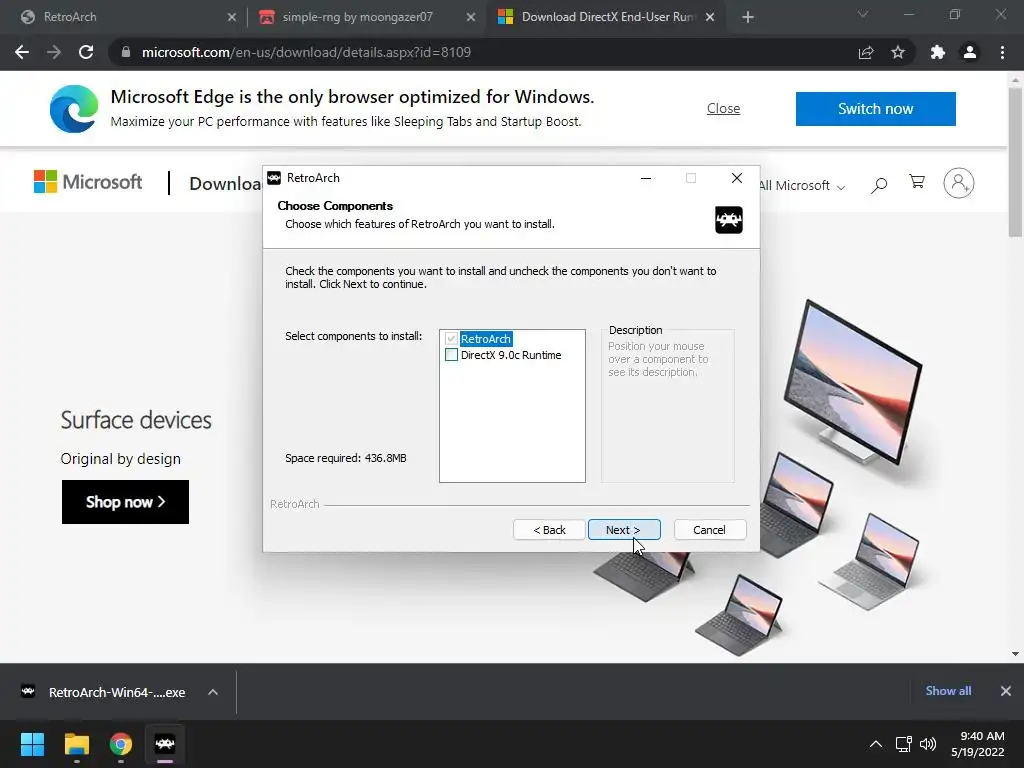Close the RetroArch browser tab
This screenshot has height=768, width=1024.
point(232,18)
